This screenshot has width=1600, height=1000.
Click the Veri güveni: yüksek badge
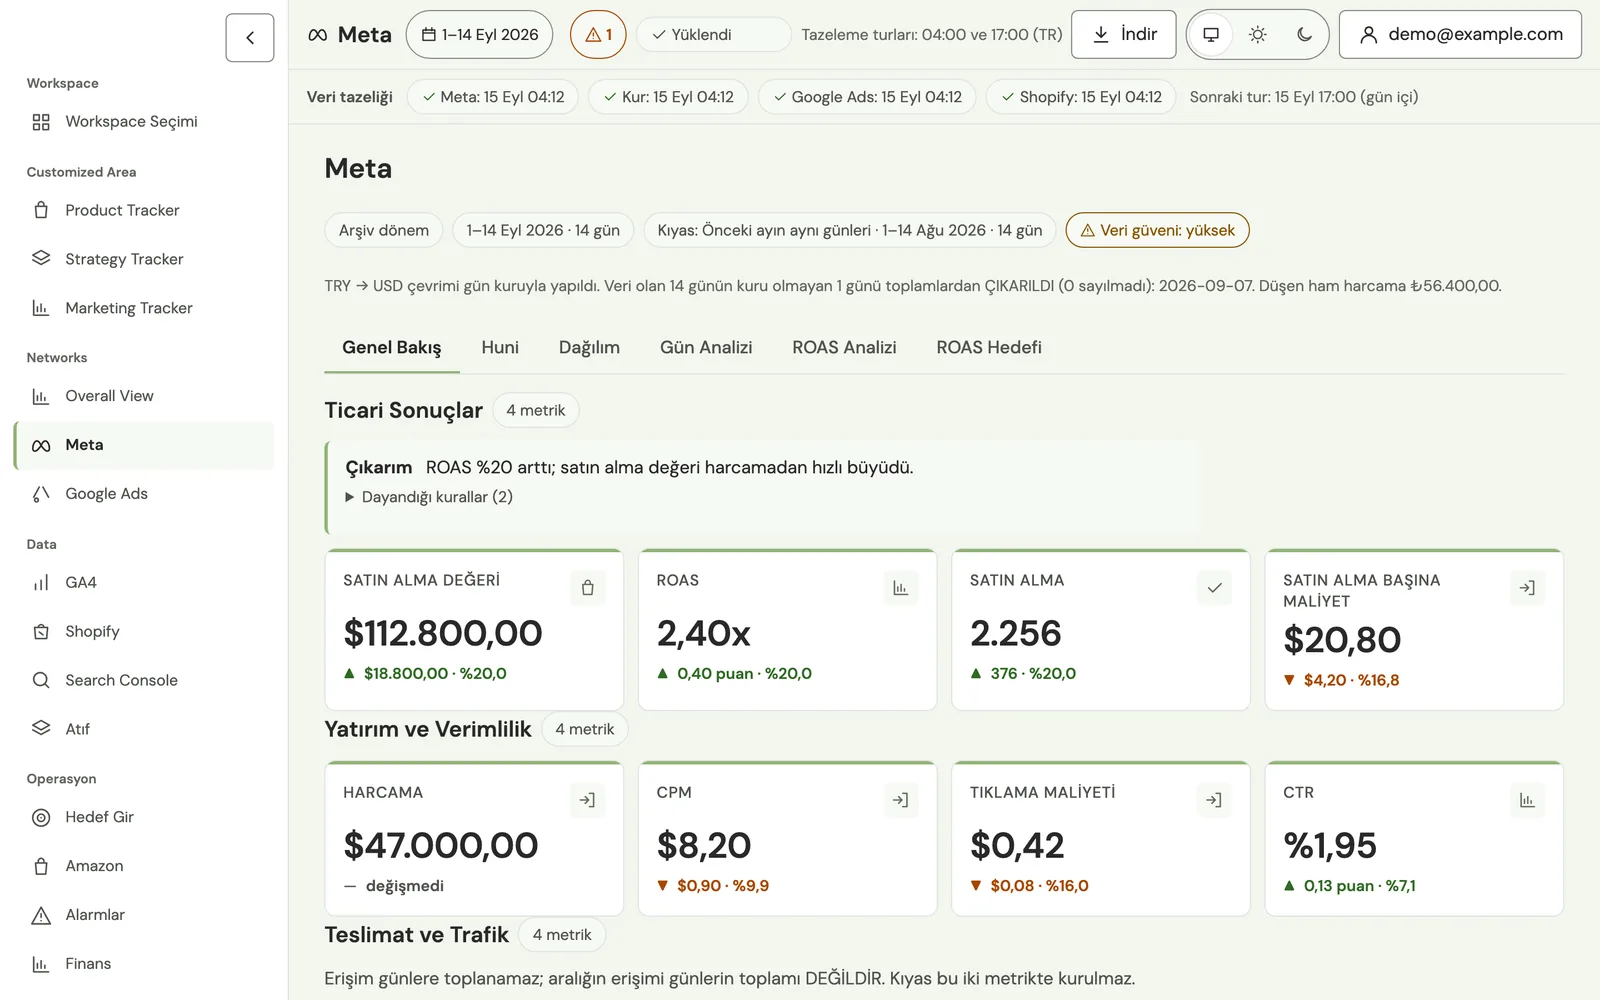click(1158, 230)
